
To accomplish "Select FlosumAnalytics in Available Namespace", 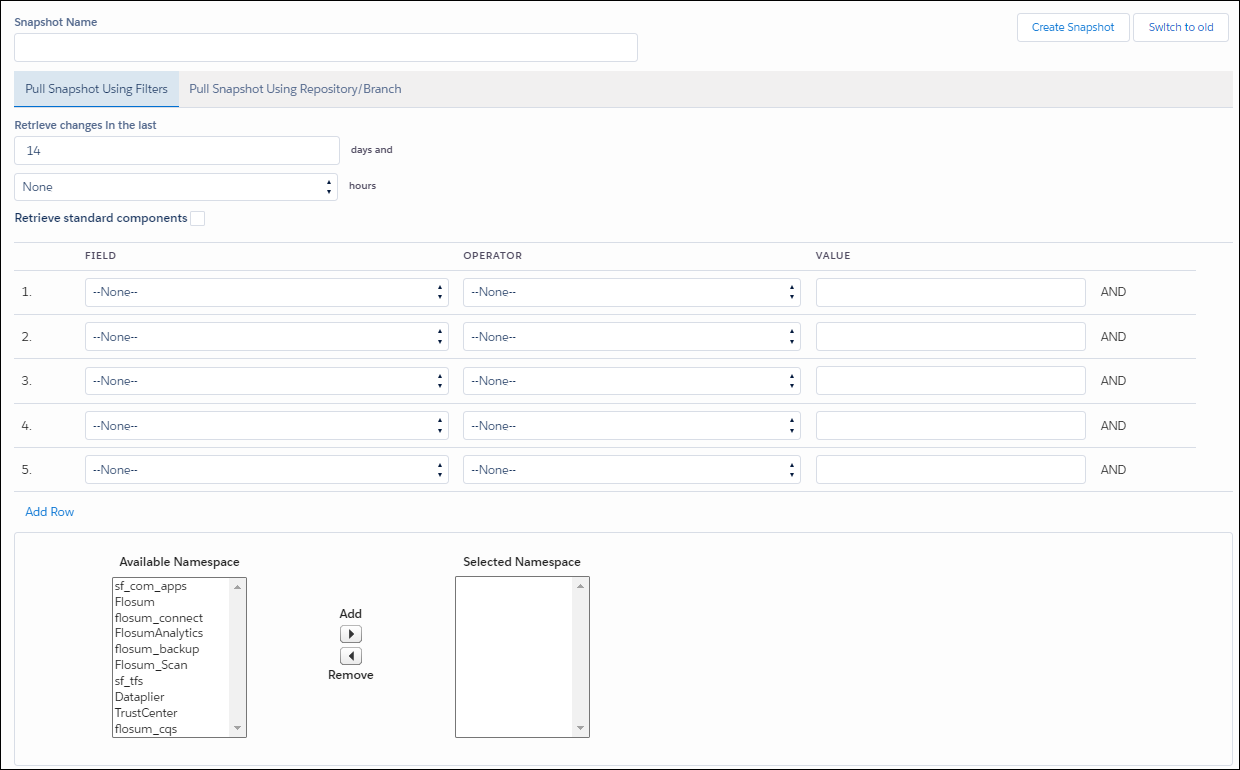I will click(171, 633).
